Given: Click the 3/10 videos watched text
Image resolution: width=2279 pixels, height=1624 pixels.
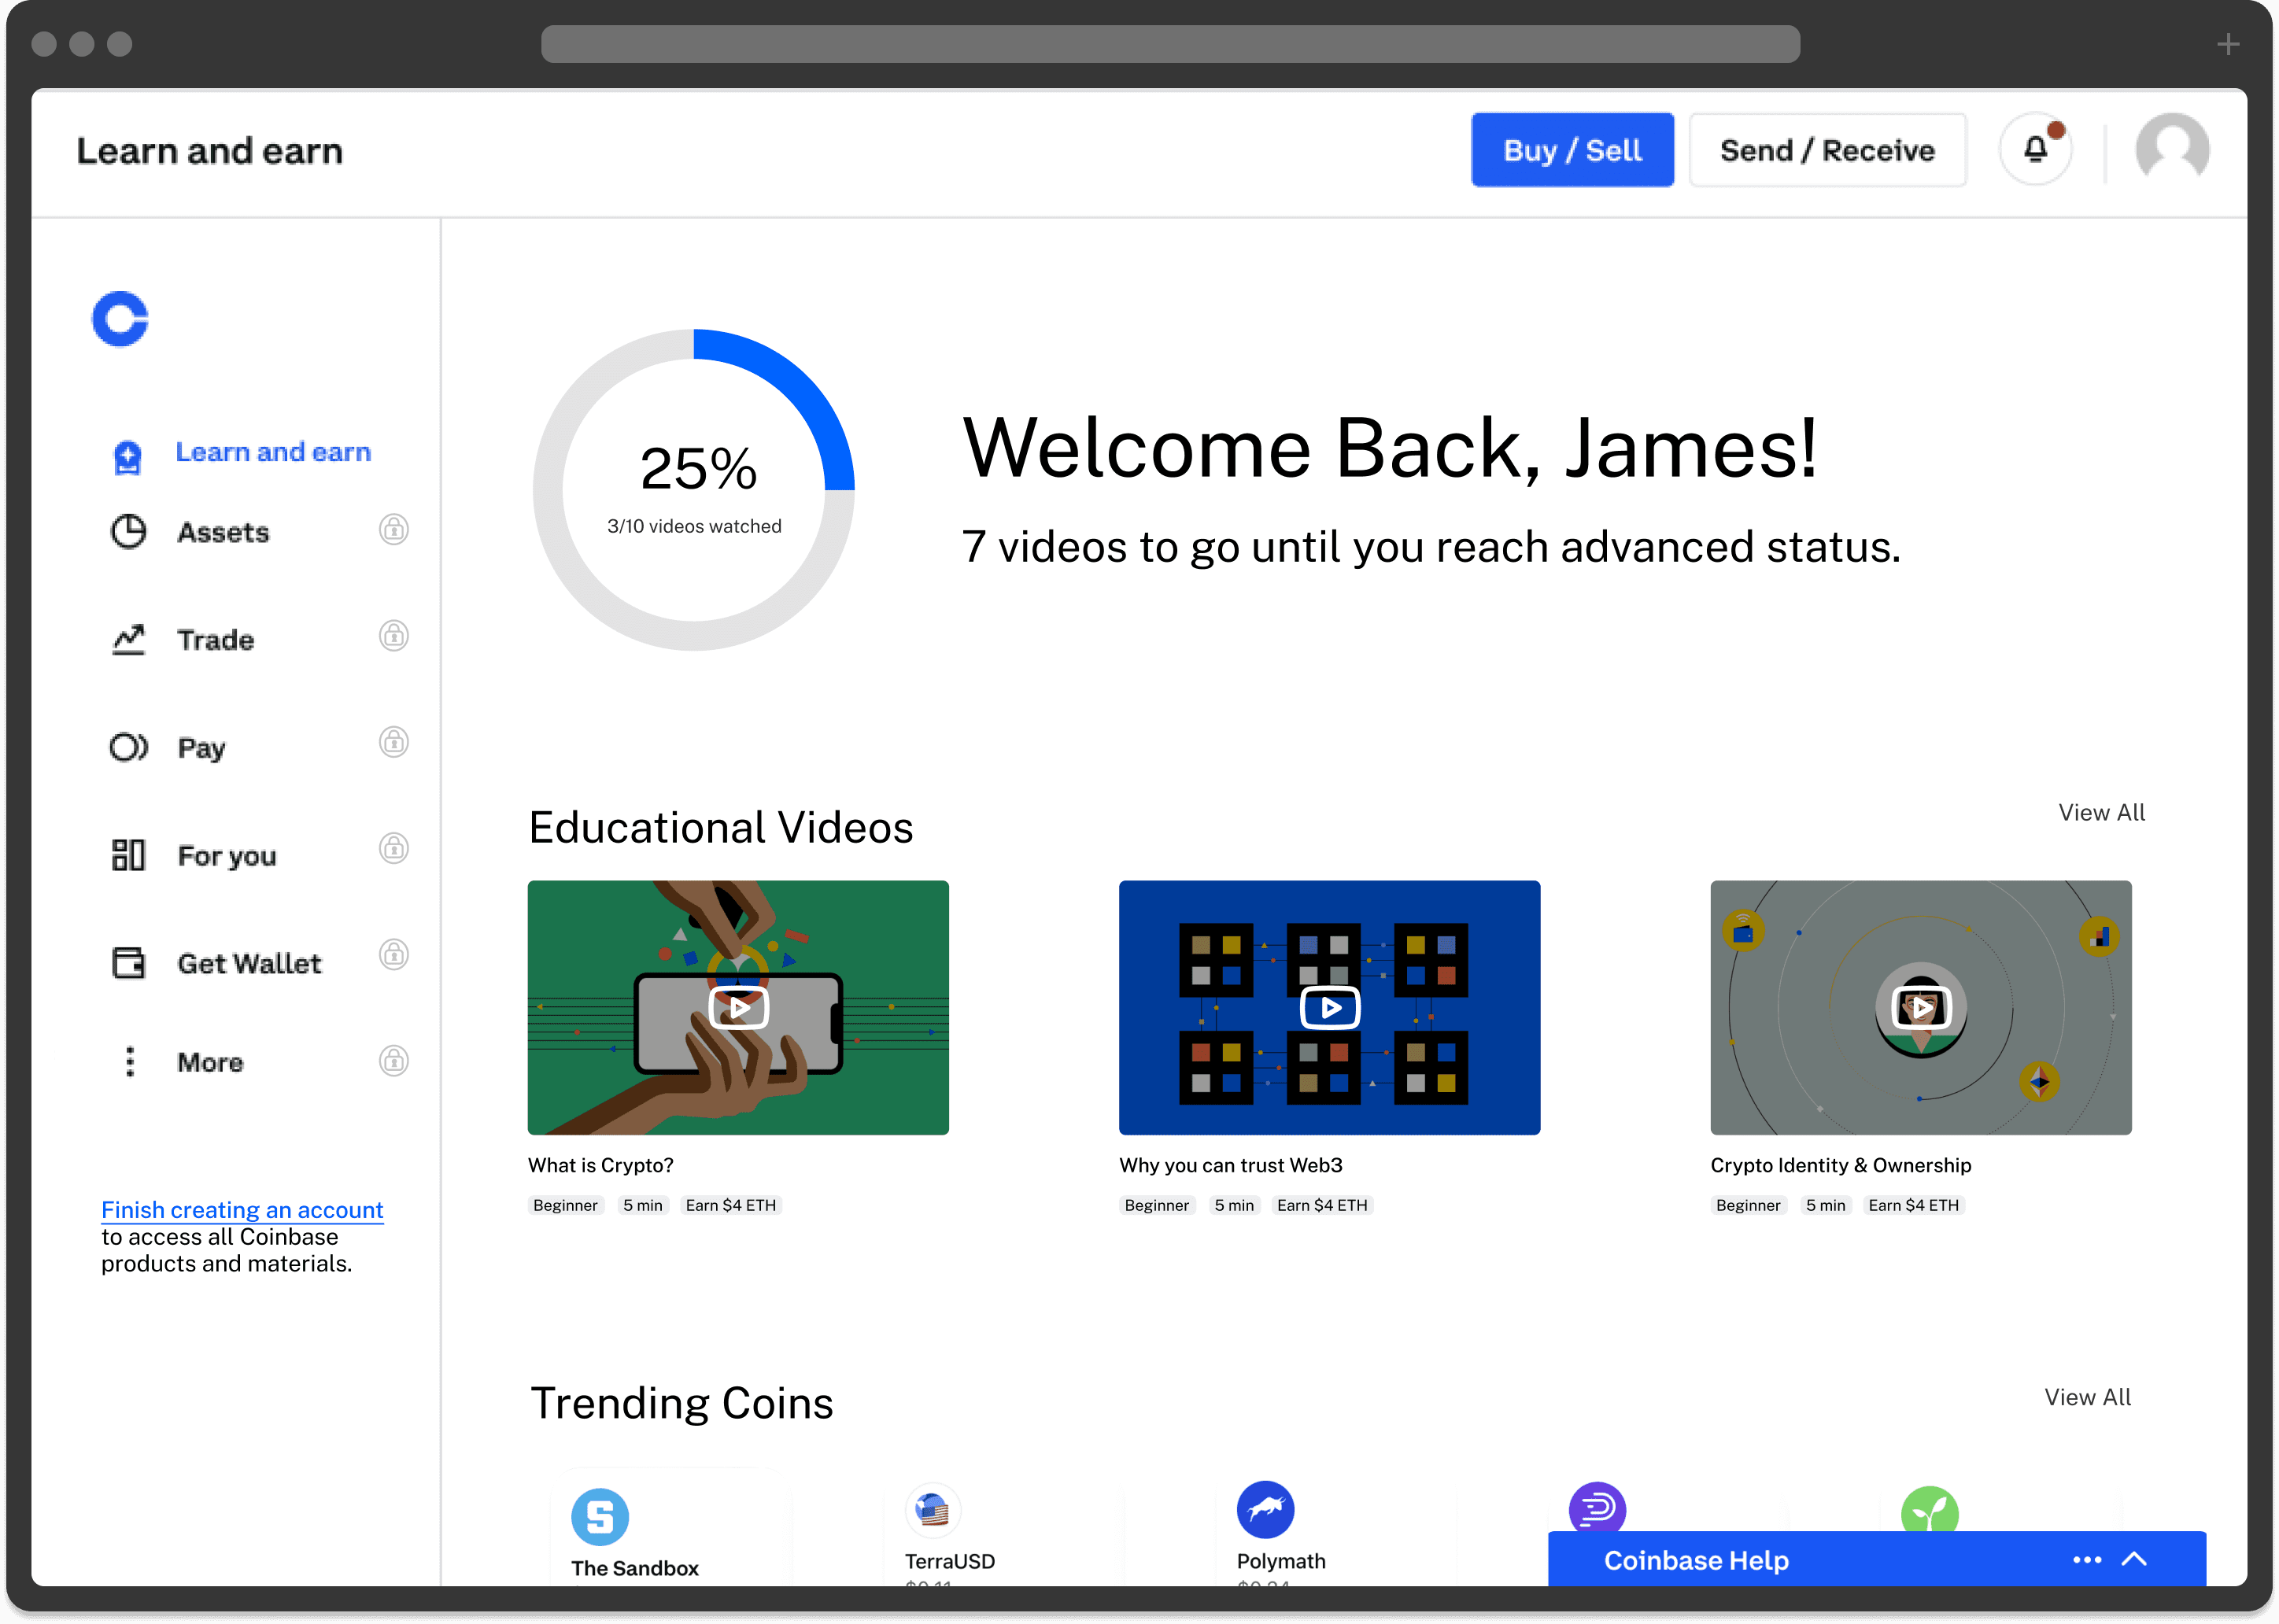Looking at the screenshot, I should point(694,527).
